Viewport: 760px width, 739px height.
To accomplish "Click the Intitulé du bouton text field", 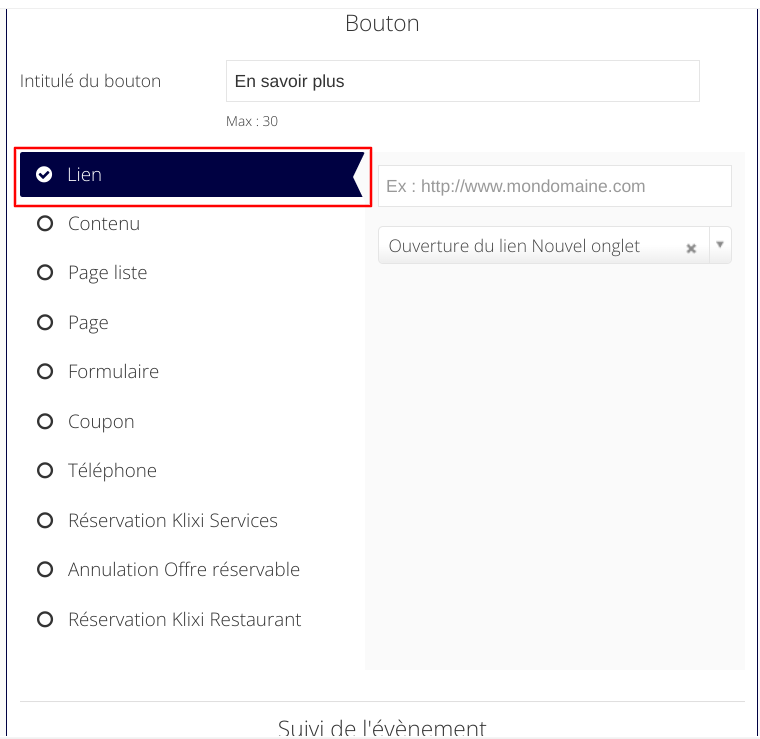I will point(462,81).
